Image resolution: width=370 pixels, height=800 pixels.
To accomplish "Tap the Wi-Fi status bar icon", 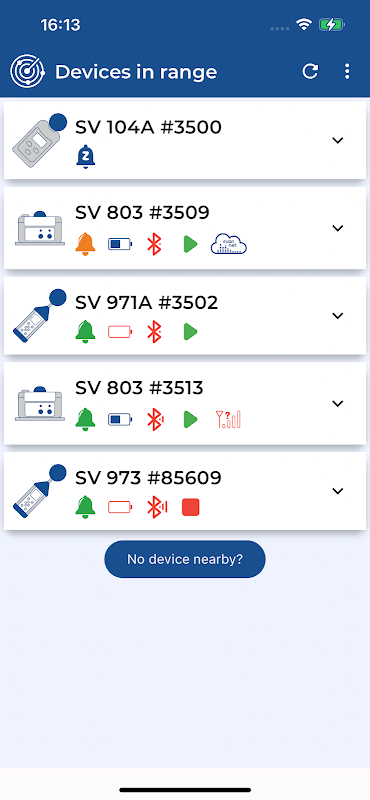I will point(304,24).
